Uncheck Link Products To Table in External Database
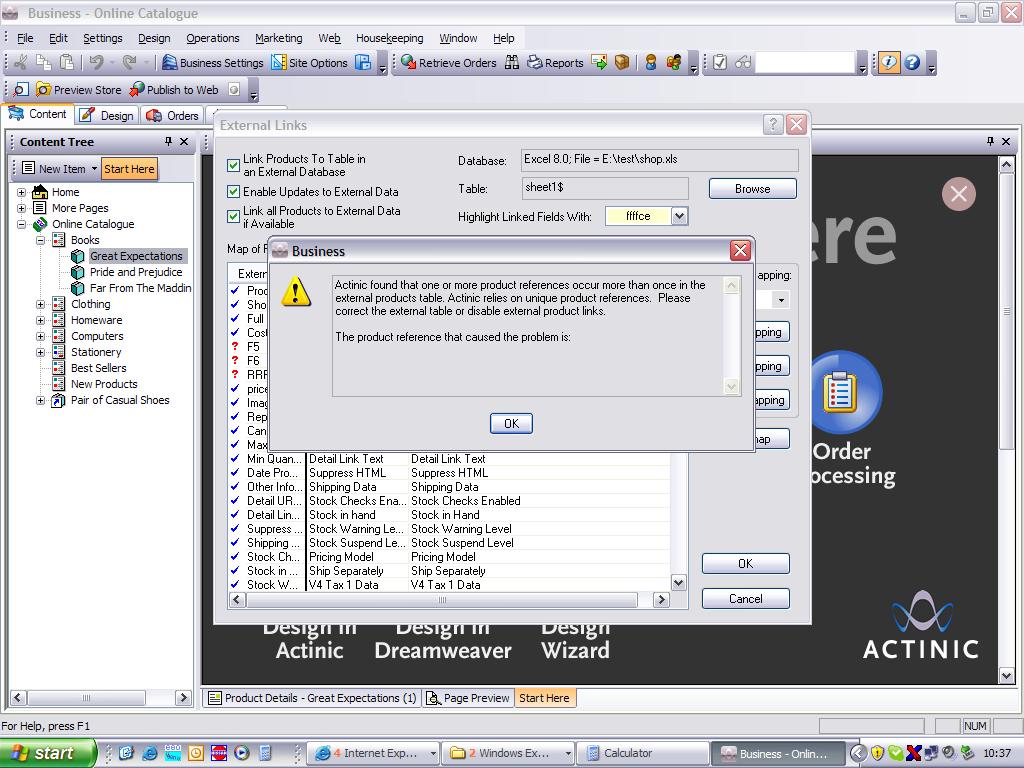The height and width of the screenshot is (768, 1024). click(x=234, y=165)
